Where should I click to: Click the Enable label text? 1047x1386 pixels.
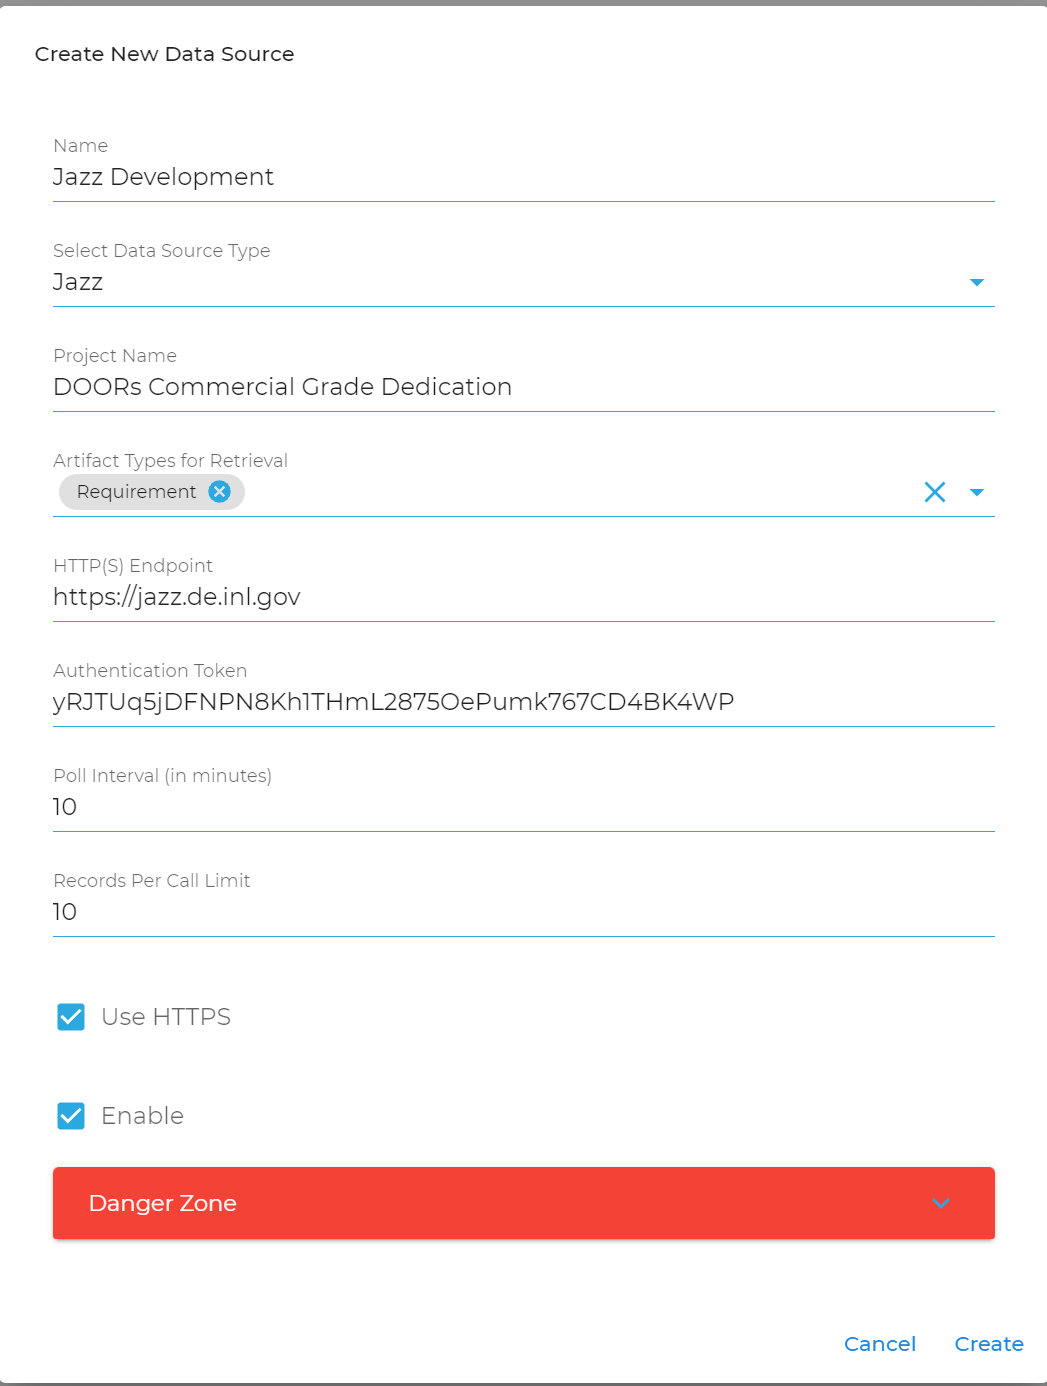point(142,1116)
